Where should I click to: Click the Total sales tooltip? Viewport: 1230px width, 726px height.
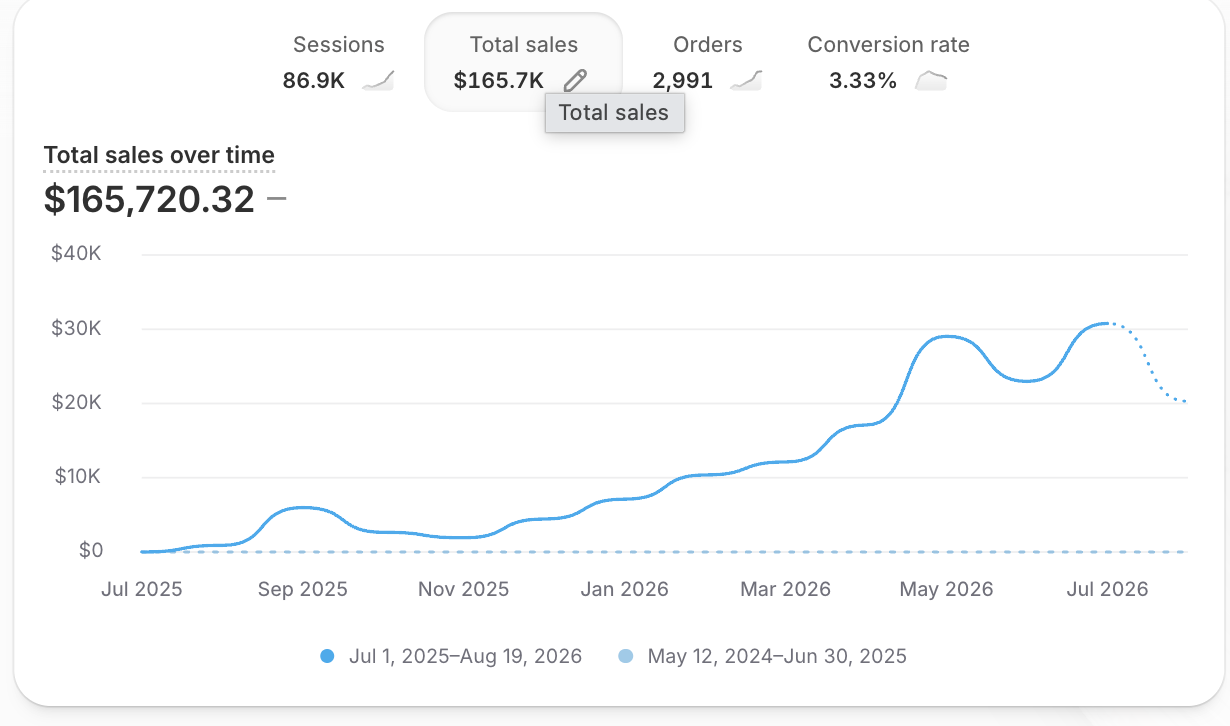click(614, 112)
